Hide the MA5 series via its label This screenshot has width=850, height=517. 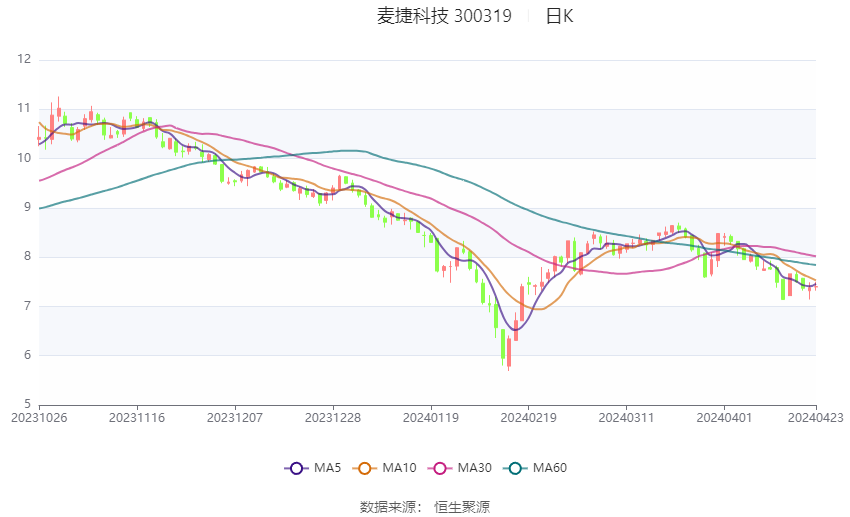(327, 468)
